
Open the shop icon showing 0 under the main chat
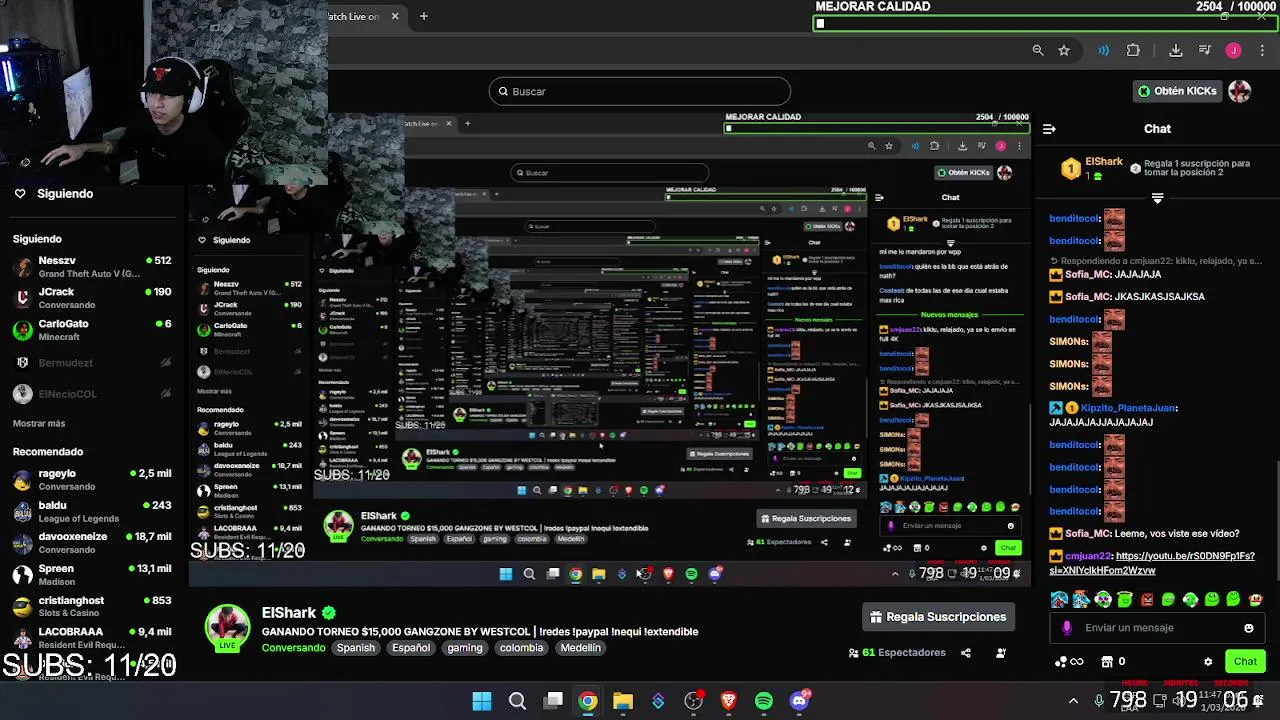[x=1107, y=661]
